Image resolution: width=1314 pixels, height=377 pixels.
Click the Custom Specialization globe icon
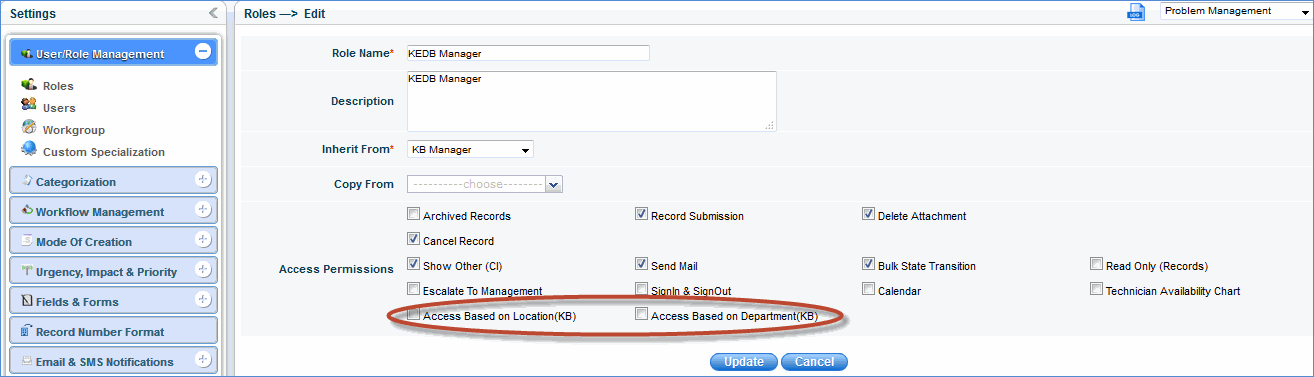click(x=29, y=150)
